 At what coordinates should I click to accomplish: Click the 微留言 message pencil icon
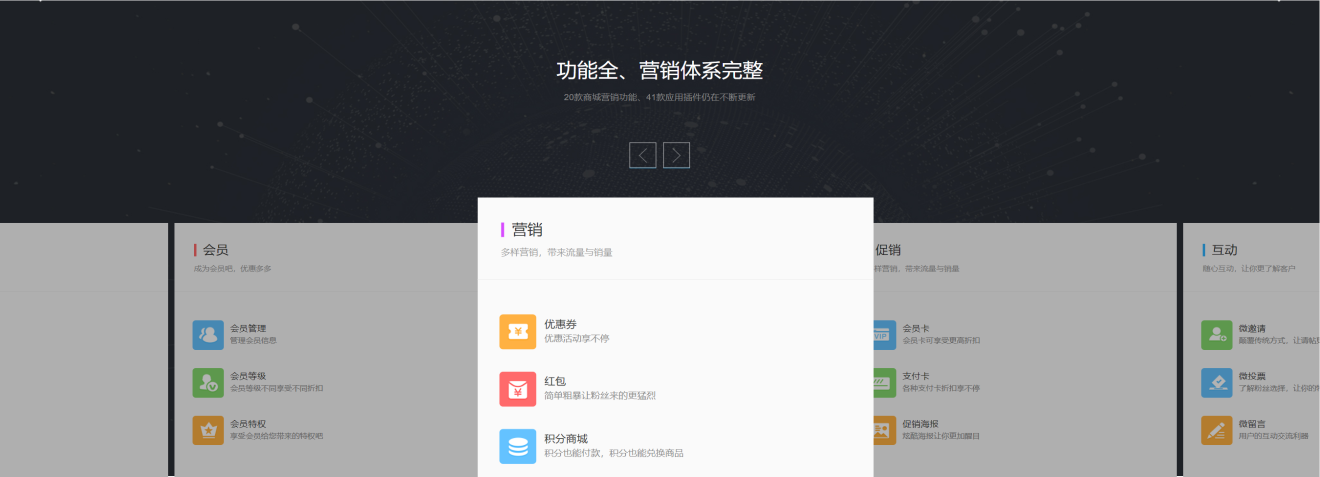tap(1217, 431)
